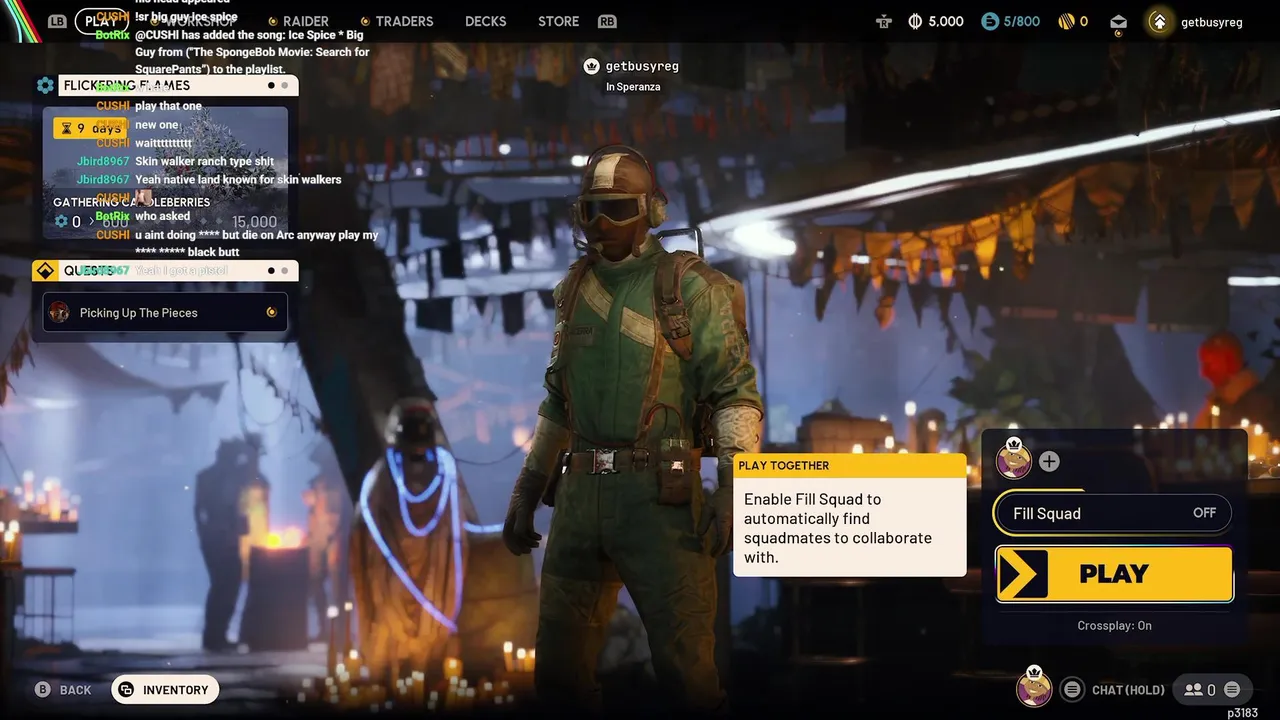Click the yellow marker on the Picking Up The Pieces quest

click(x=271, y=312)
